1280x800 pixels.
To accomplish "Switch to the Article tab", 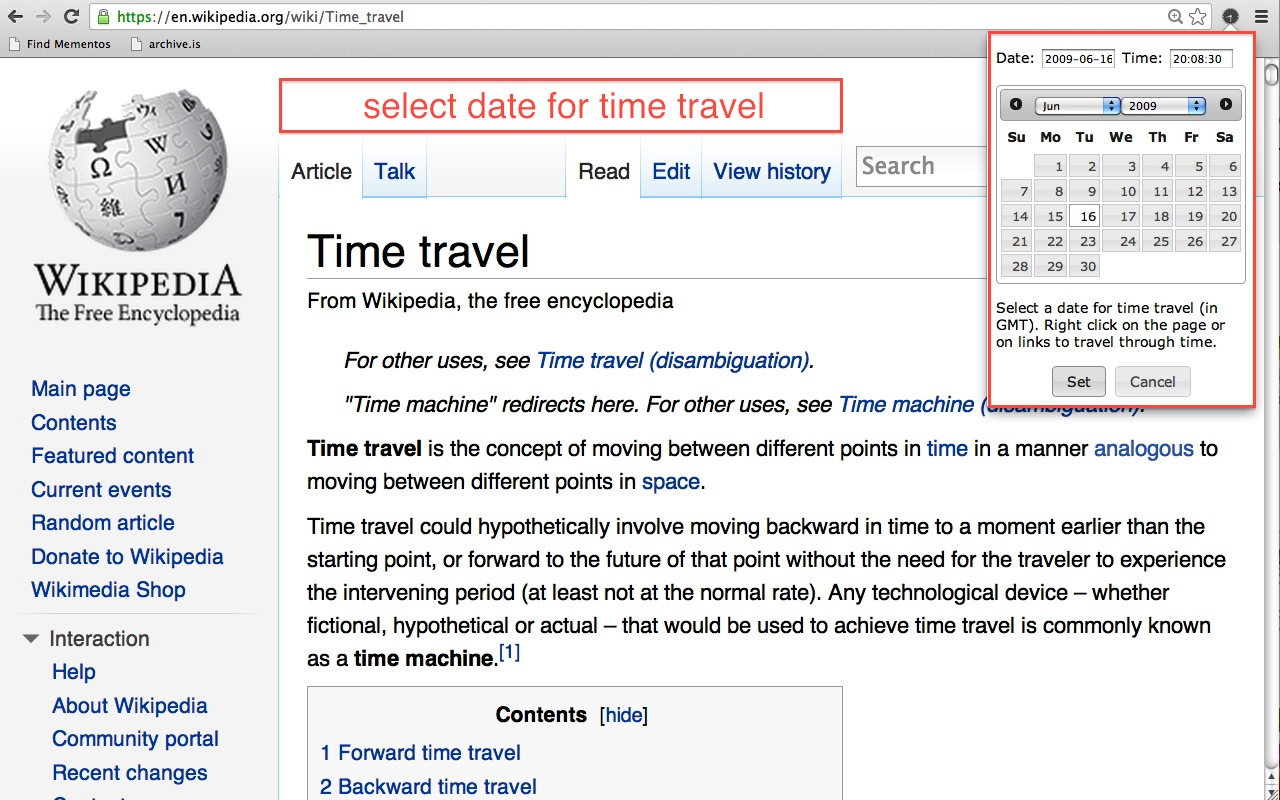I will click(x=321, y=172).
